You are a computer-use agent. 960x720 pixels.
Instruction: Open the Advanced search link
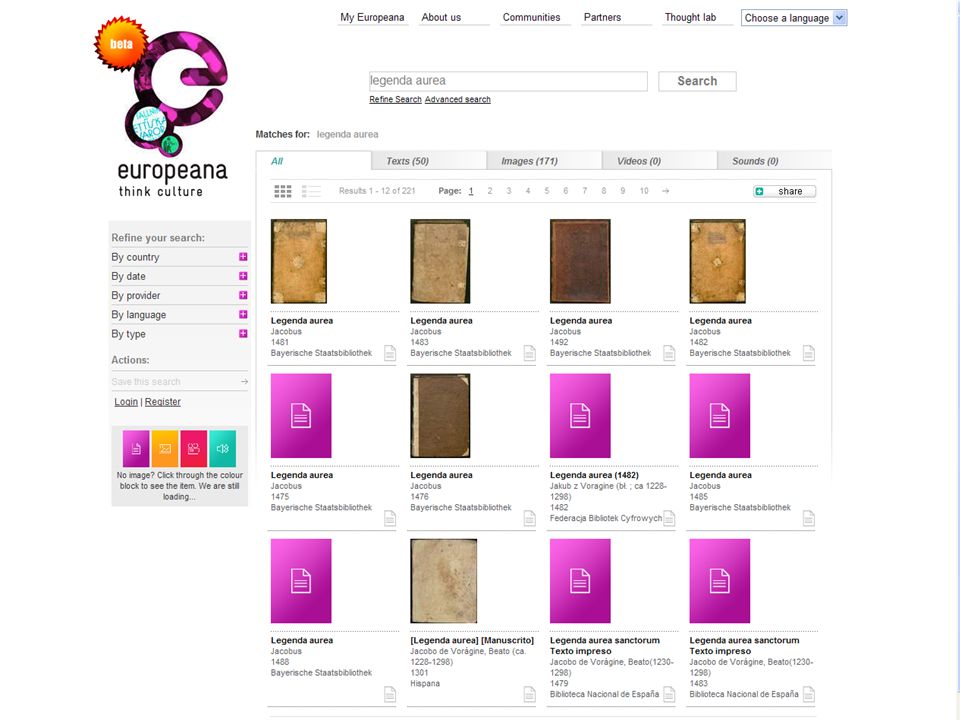(457, 99)
